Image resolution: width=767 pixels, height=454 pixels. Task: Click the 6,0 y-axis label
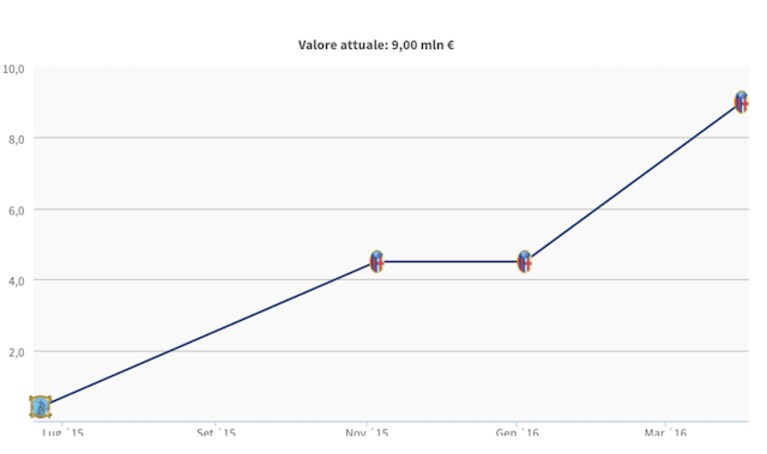pos(16,211)
